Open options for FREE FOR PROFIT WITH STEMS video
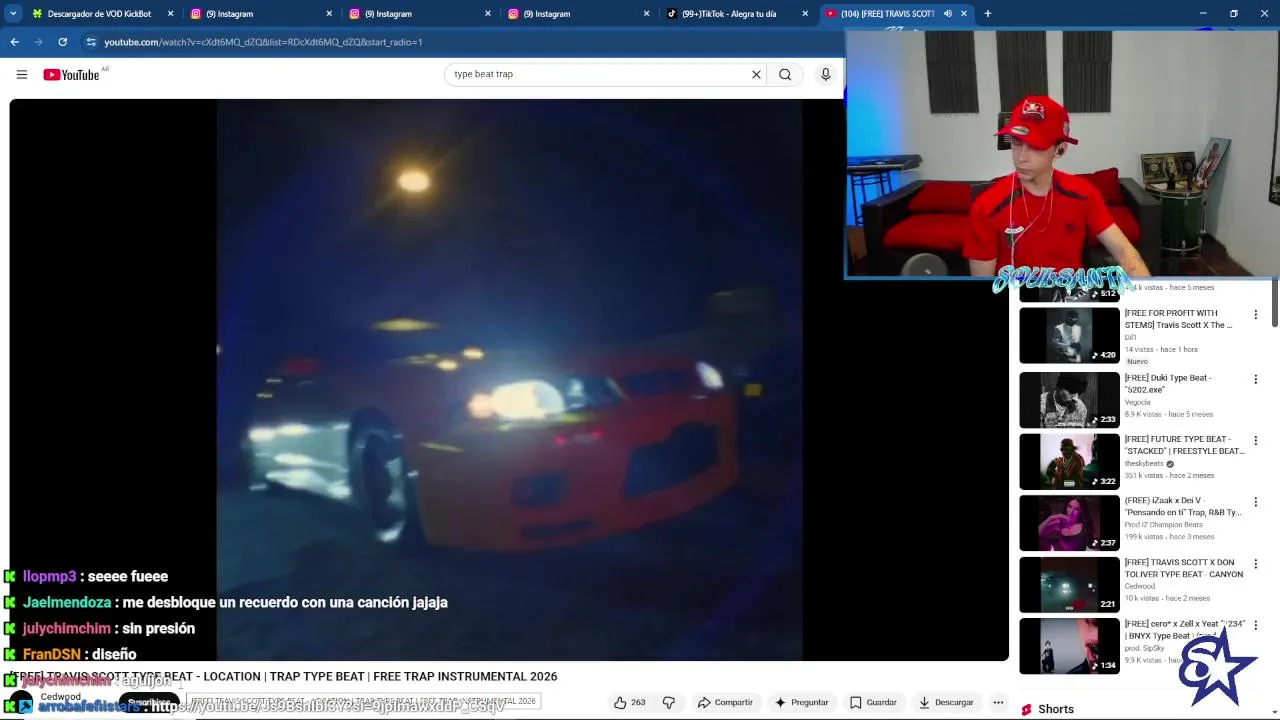 tap(1255, 315)
